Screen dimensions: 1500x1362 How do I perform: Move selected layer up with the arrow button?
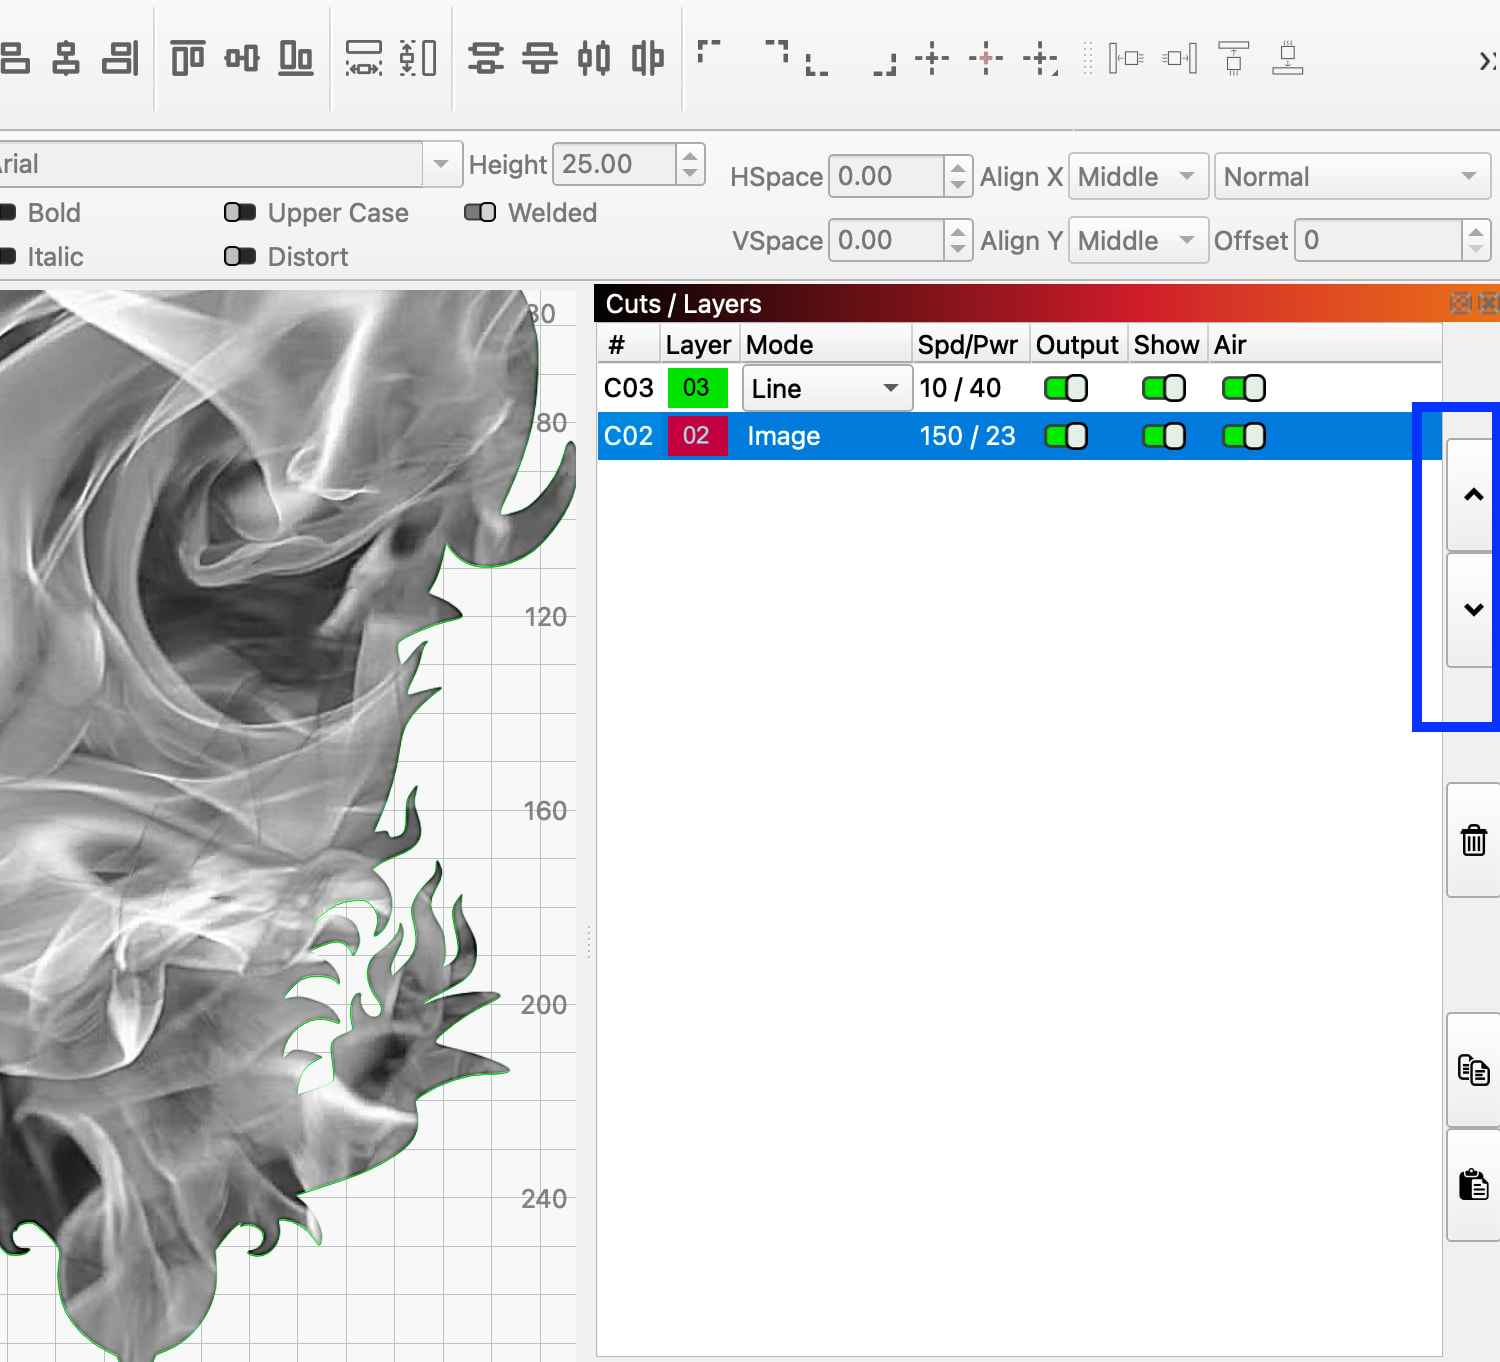coord(1473,495)
